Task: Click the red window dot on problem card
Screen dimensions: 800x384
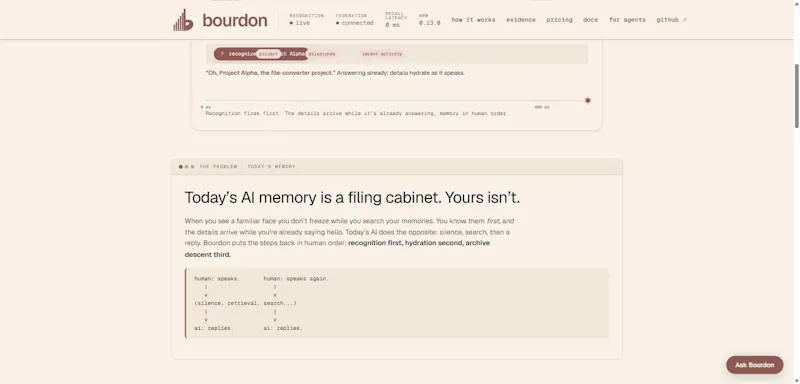Action: [181, 167]
